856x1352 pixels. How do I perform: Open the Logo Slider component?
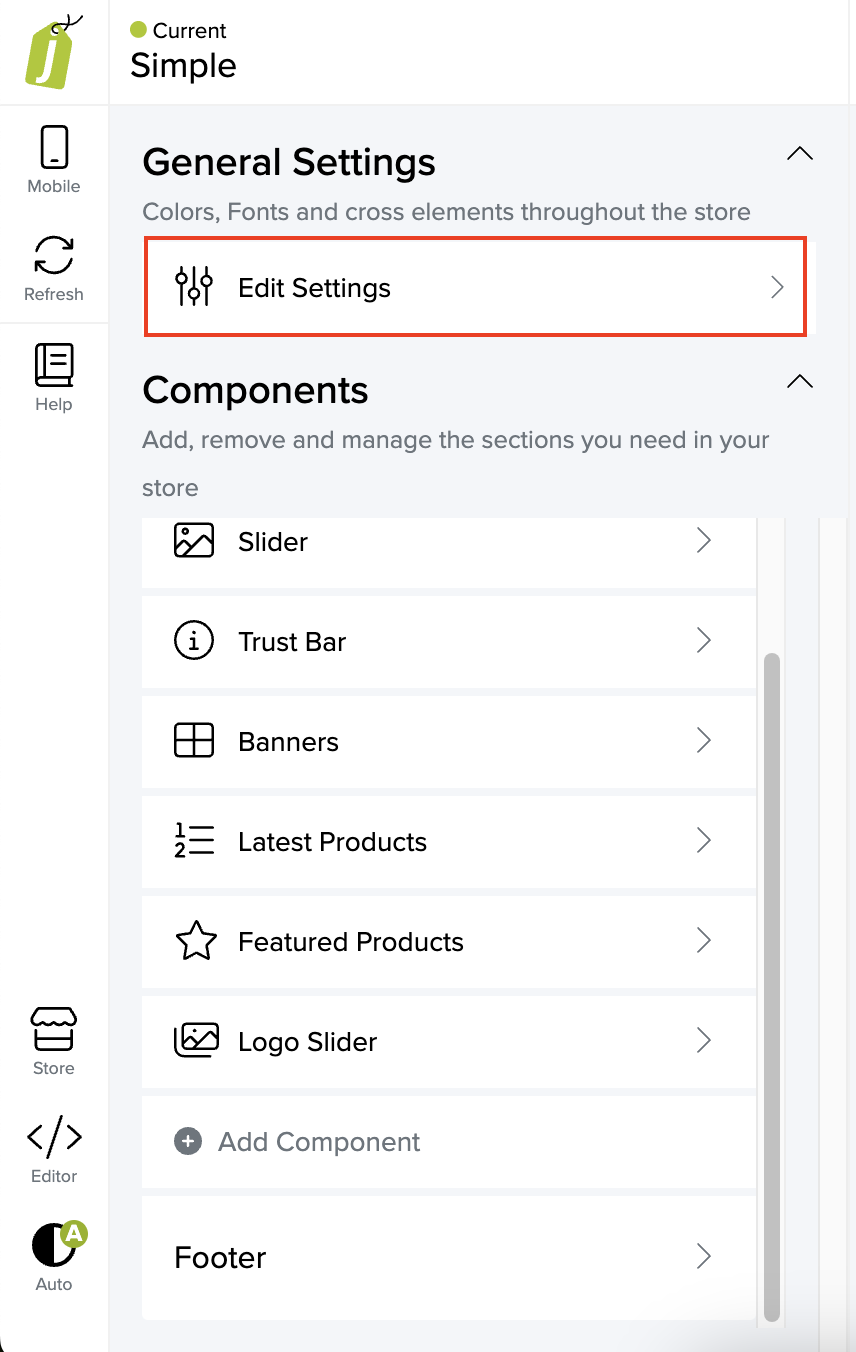(x=448, y=1042)
